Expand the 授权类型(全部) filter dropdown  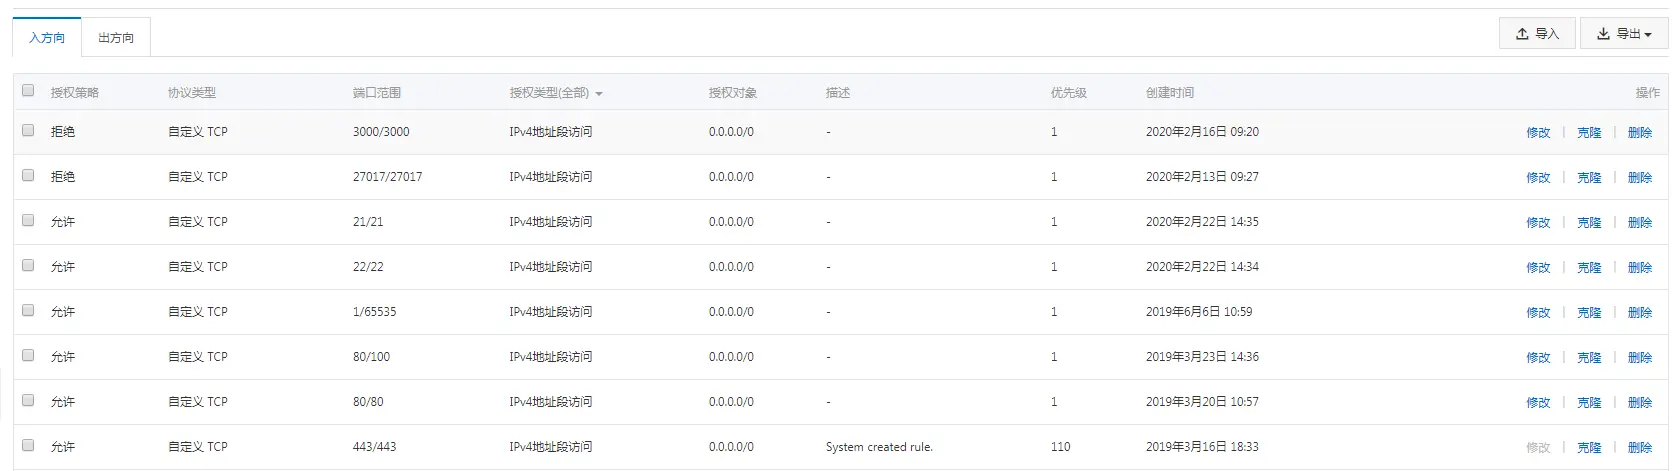(x=556, y=93)
